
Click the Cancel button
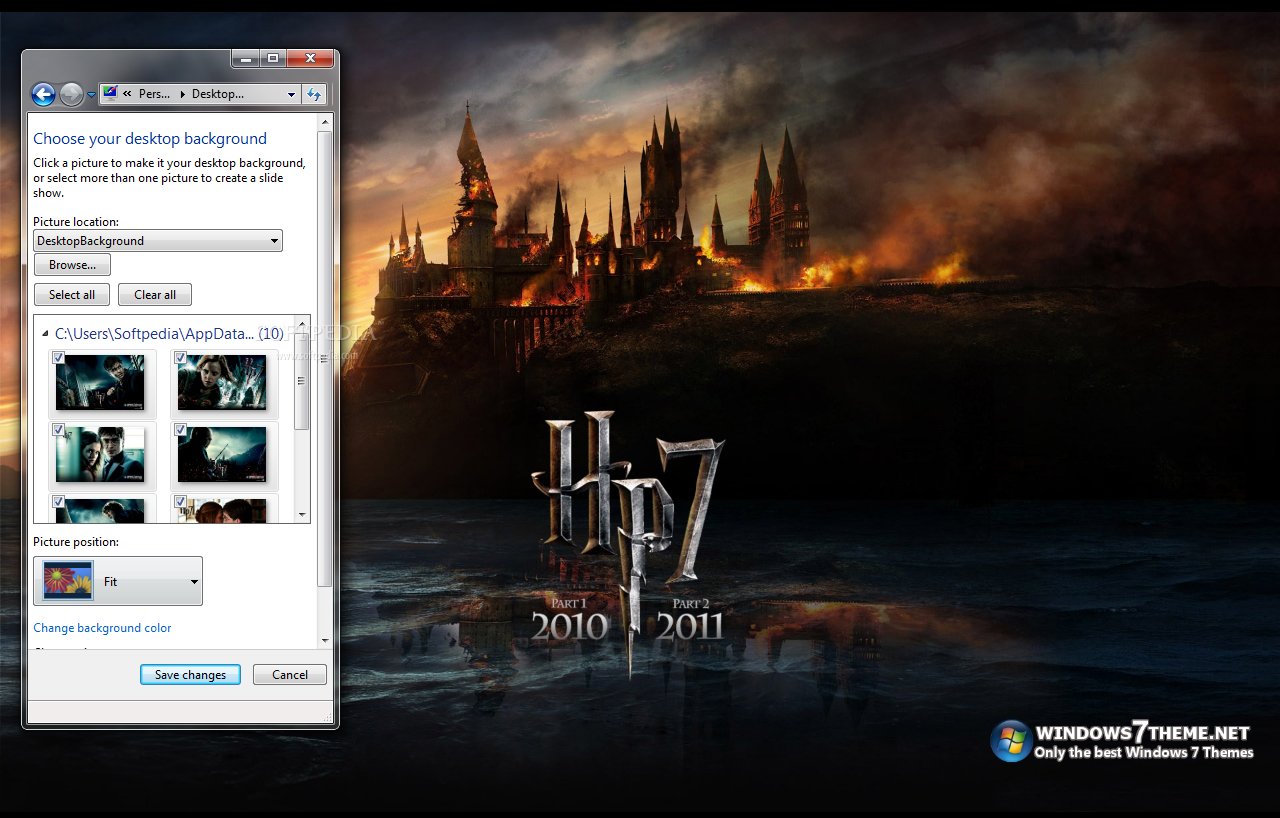(x=290, y=675)
